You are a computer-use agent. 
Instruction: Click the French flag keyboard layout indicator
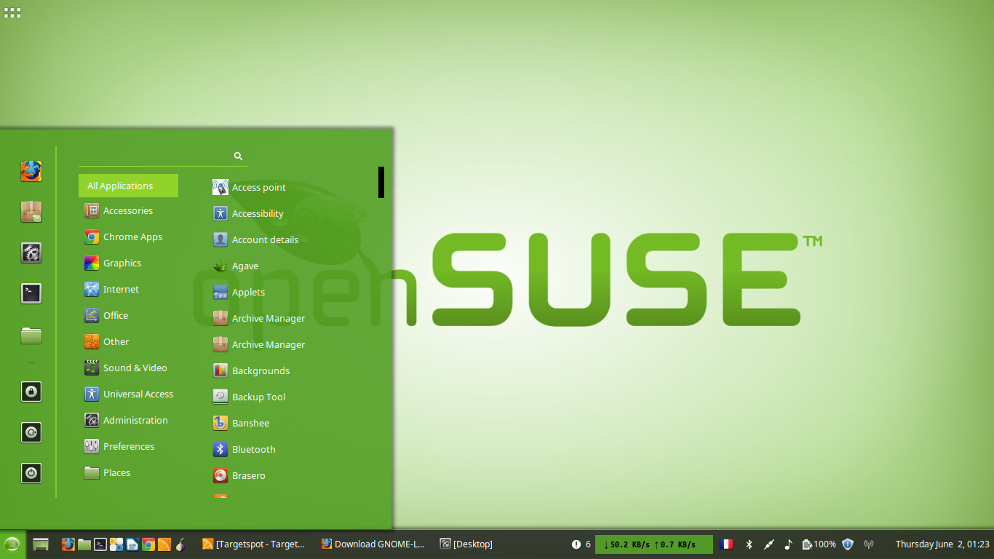pyautogui.click(x=727, y=544)
